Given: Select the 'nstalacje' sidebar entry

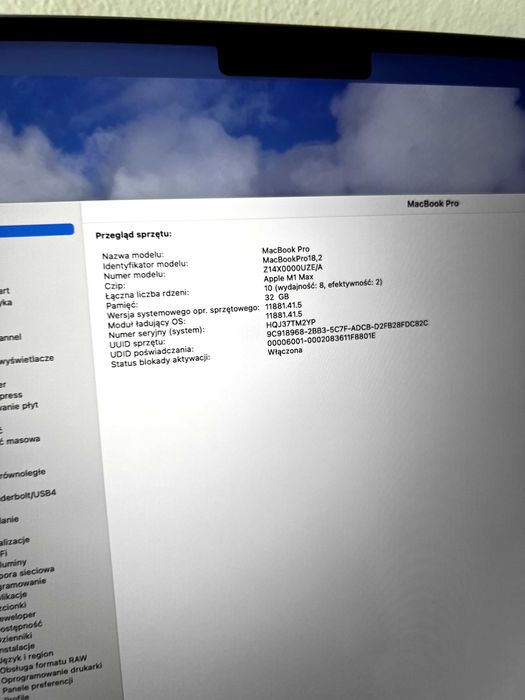Looking at the screenshot, I should 17,647.
